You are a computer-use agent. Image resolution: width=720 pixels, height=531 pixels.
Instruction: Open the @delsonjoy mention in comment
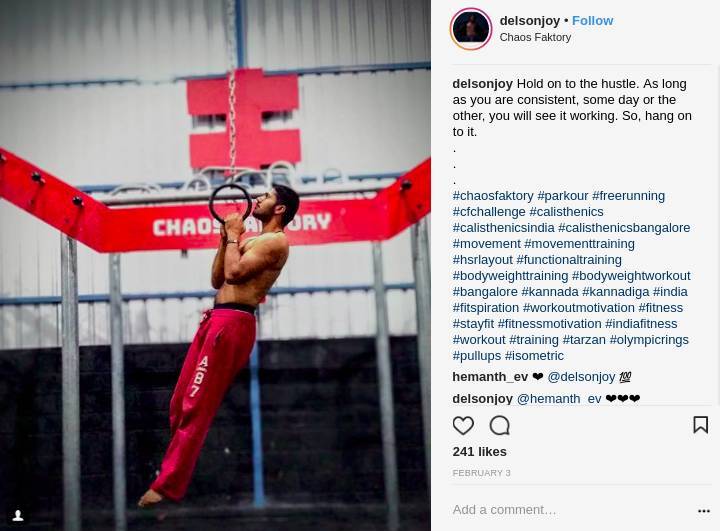[x=581, y=377]
